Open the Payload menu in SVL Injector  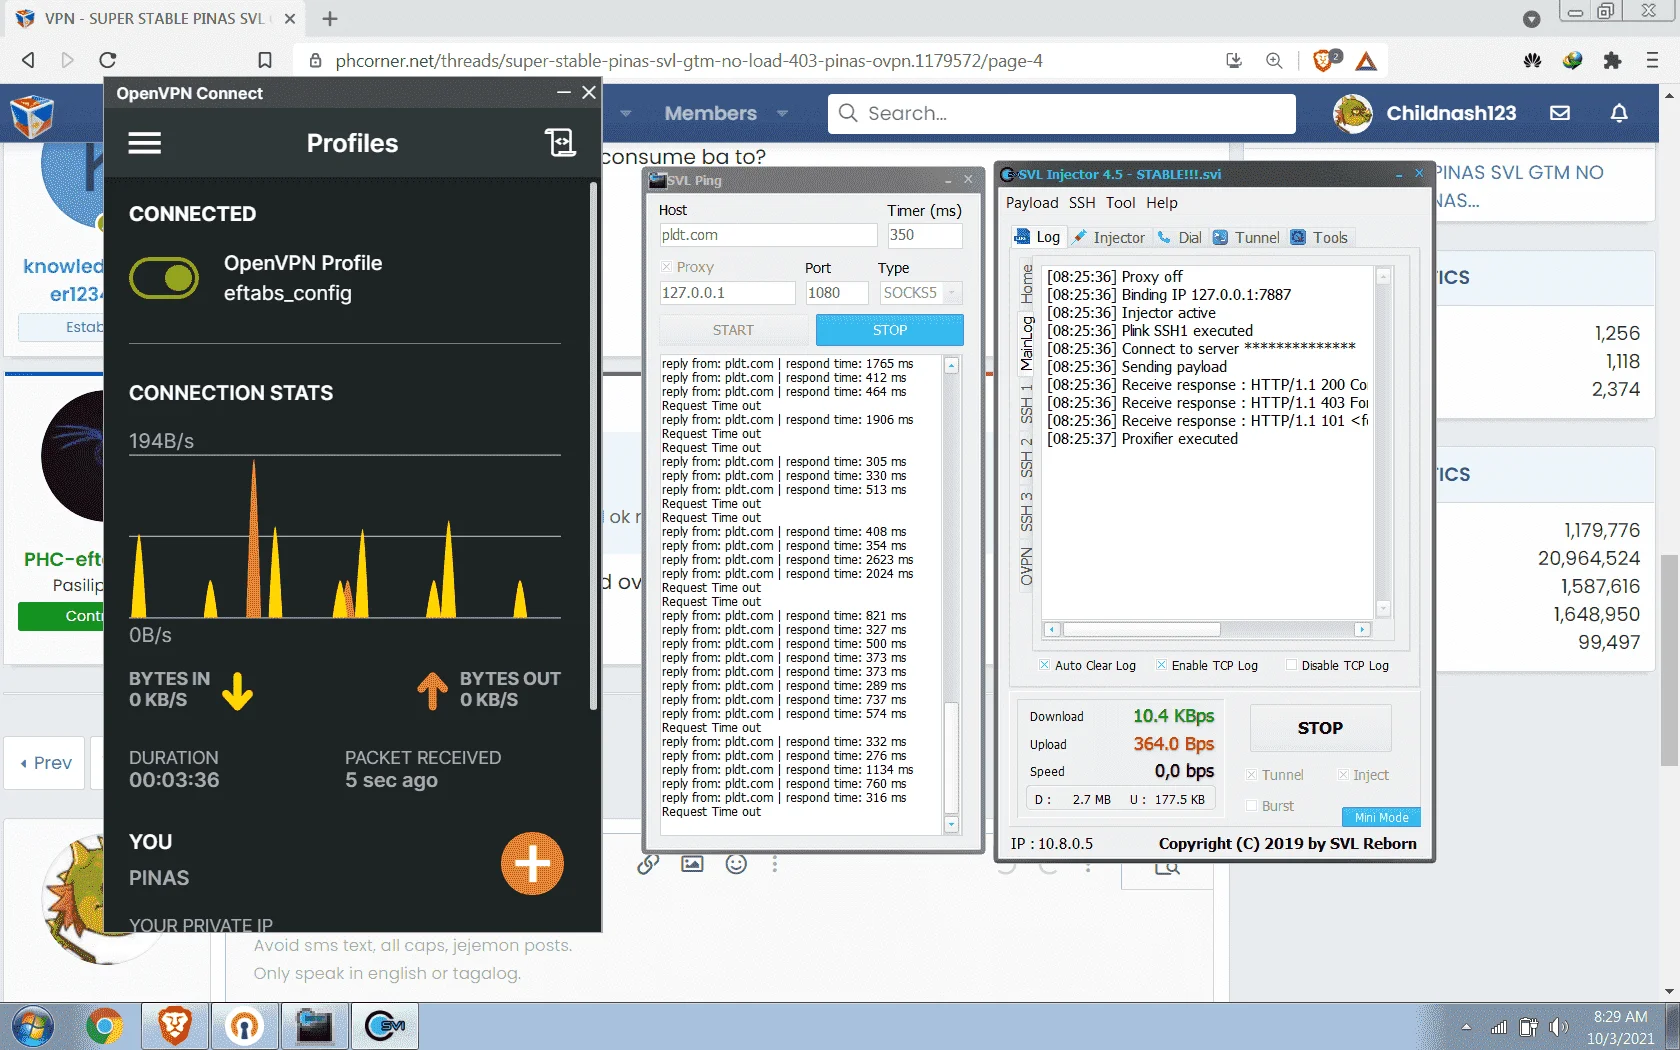[x=1032, y=203]
